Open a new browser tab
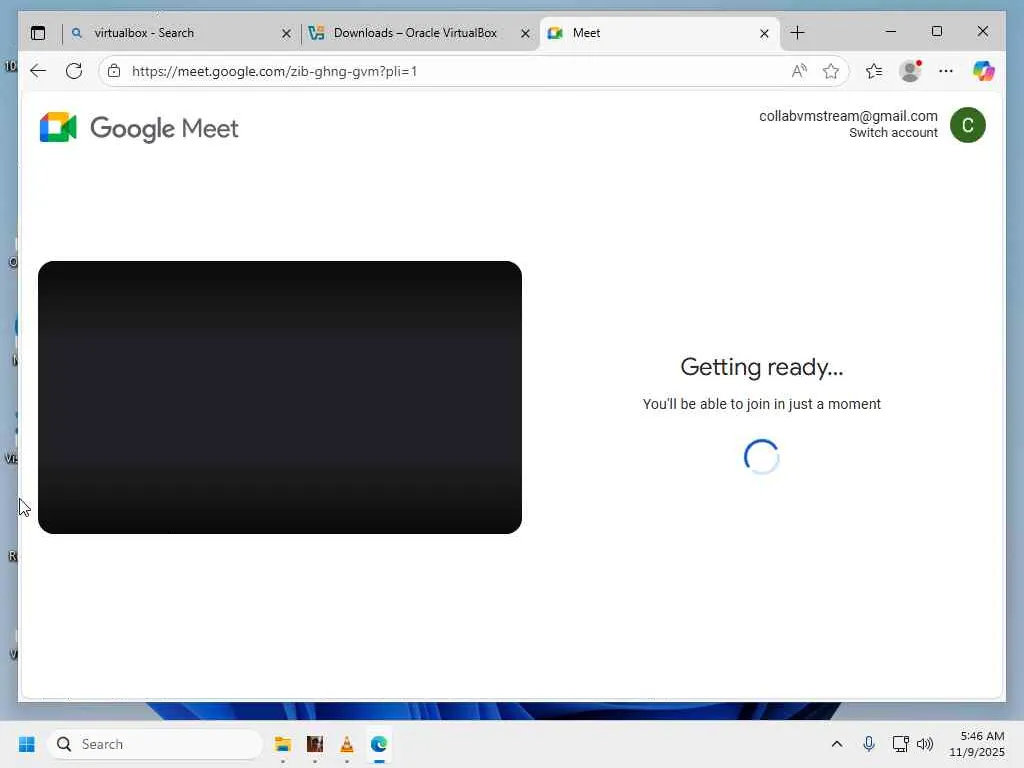This screenshot has height=768, width=1024. click(797, 33)
